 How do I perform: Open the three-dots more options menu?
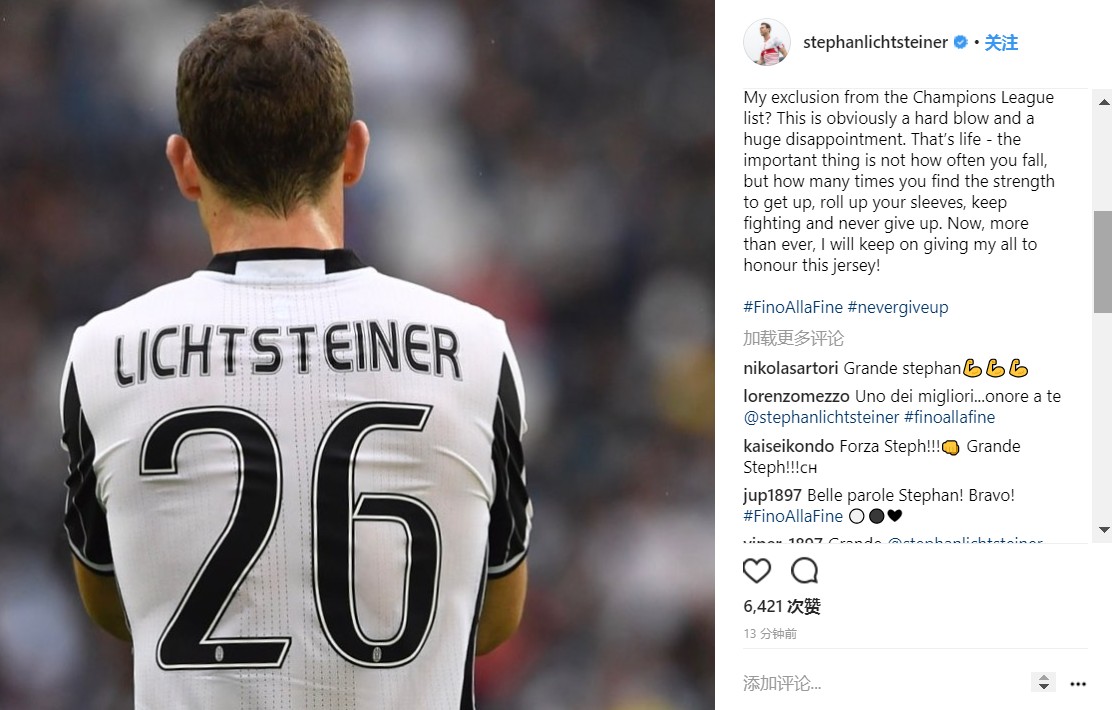tap(1078, 684)
